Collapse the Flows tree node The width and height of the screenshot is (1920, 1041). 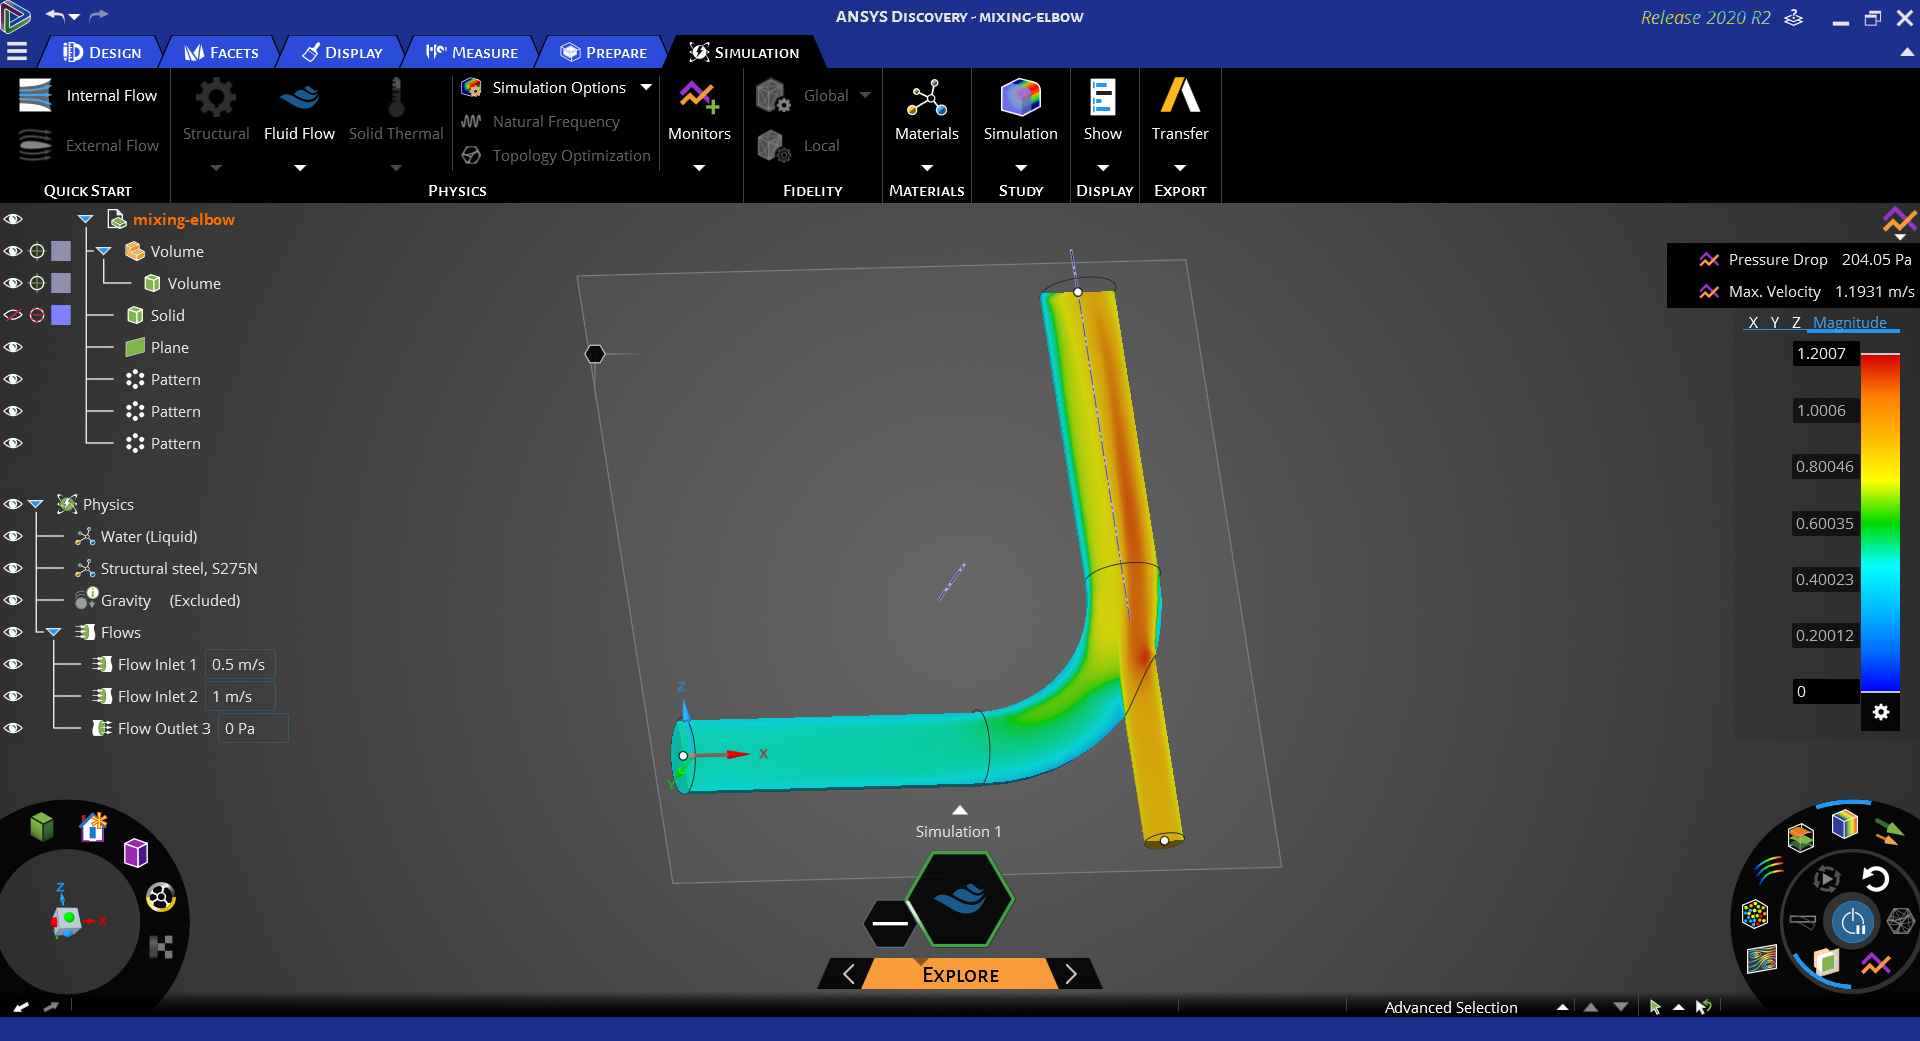[x=54, y=632]
